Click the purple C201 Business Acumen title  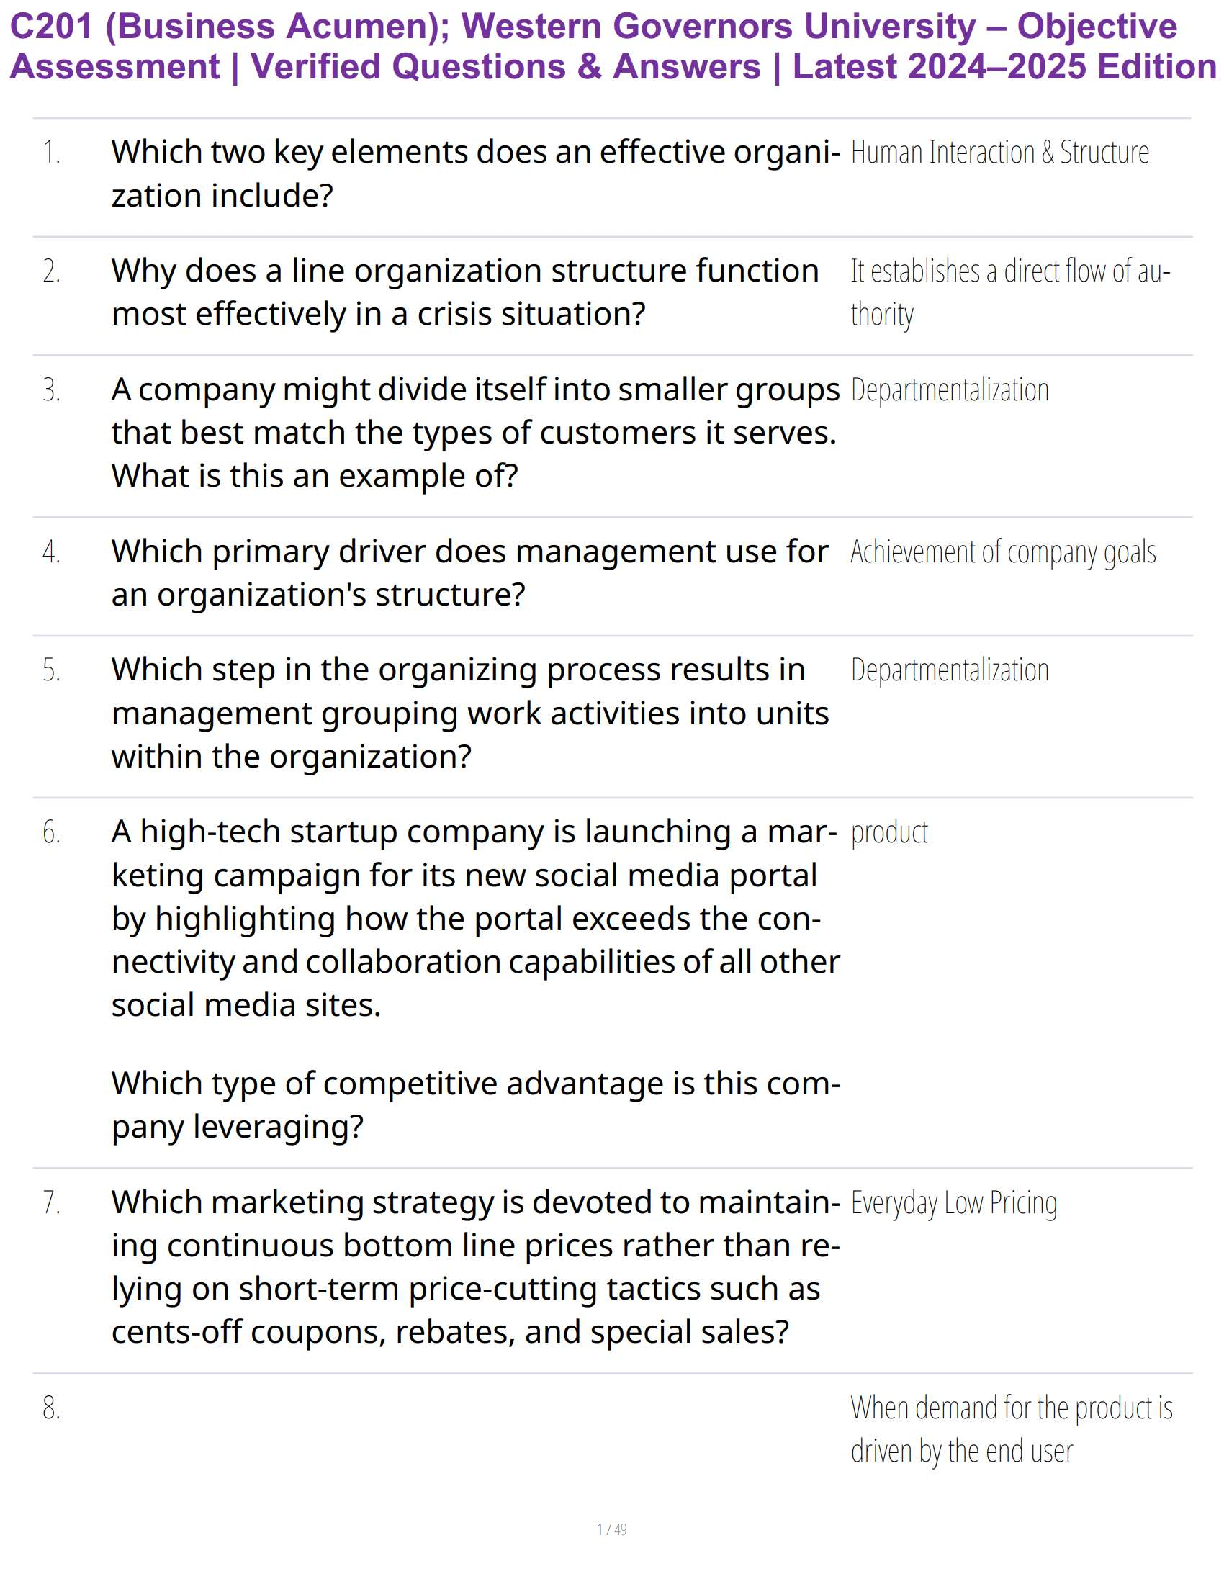[612, 46]
